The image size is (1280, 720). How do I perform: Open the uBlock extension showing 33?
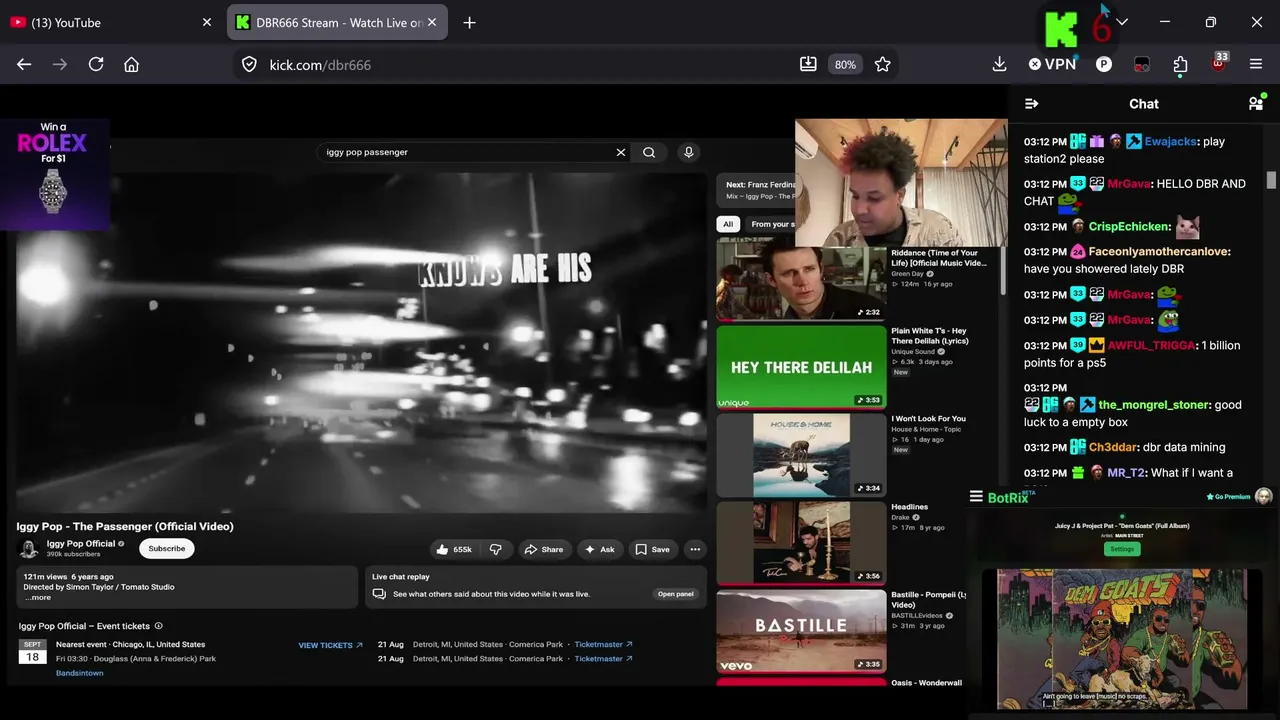point(1218,62)
